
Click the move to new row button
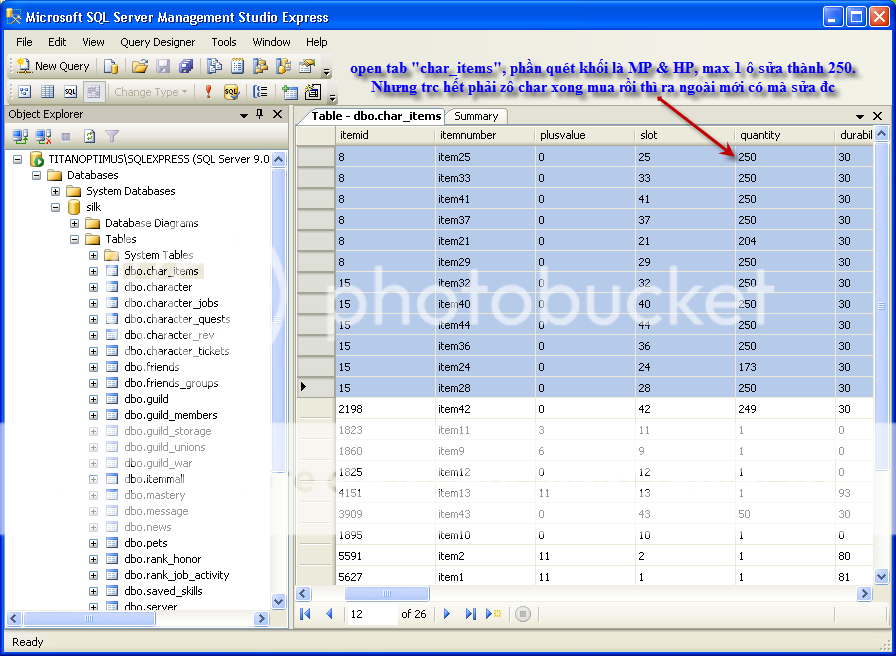tap(493, 614)
